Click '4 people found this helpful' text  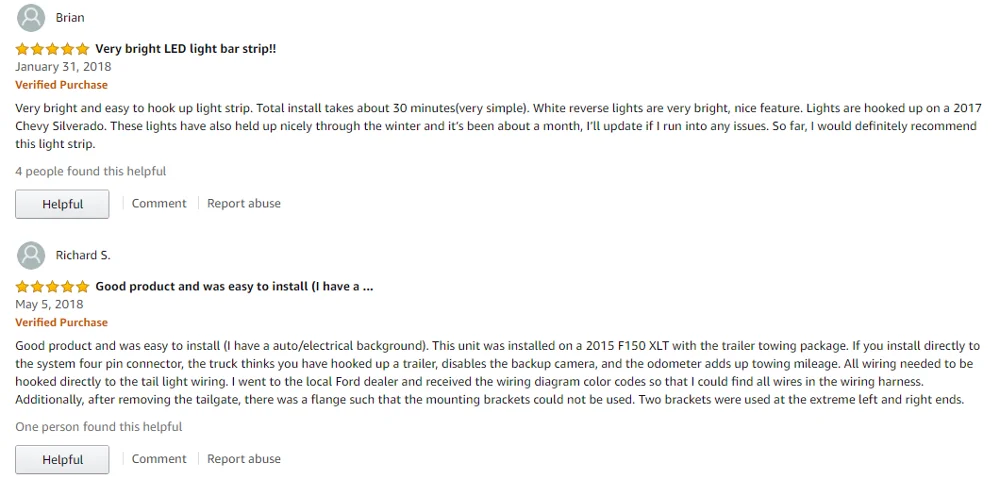[91, 171]
